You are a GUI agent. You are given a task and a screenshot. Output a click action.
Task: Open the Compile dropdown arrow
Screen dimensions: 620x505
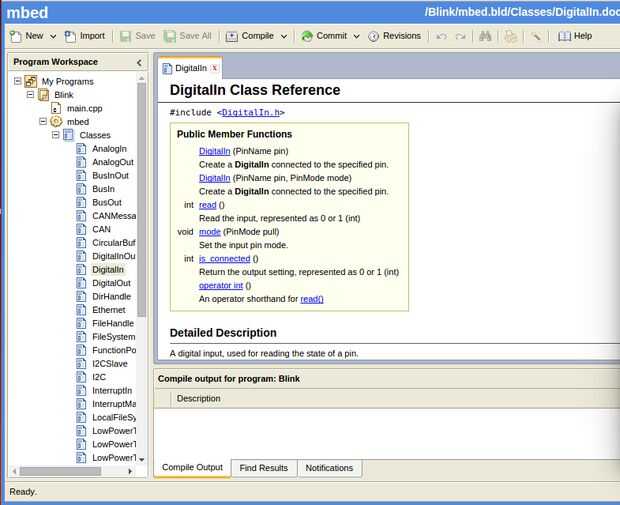284,36
